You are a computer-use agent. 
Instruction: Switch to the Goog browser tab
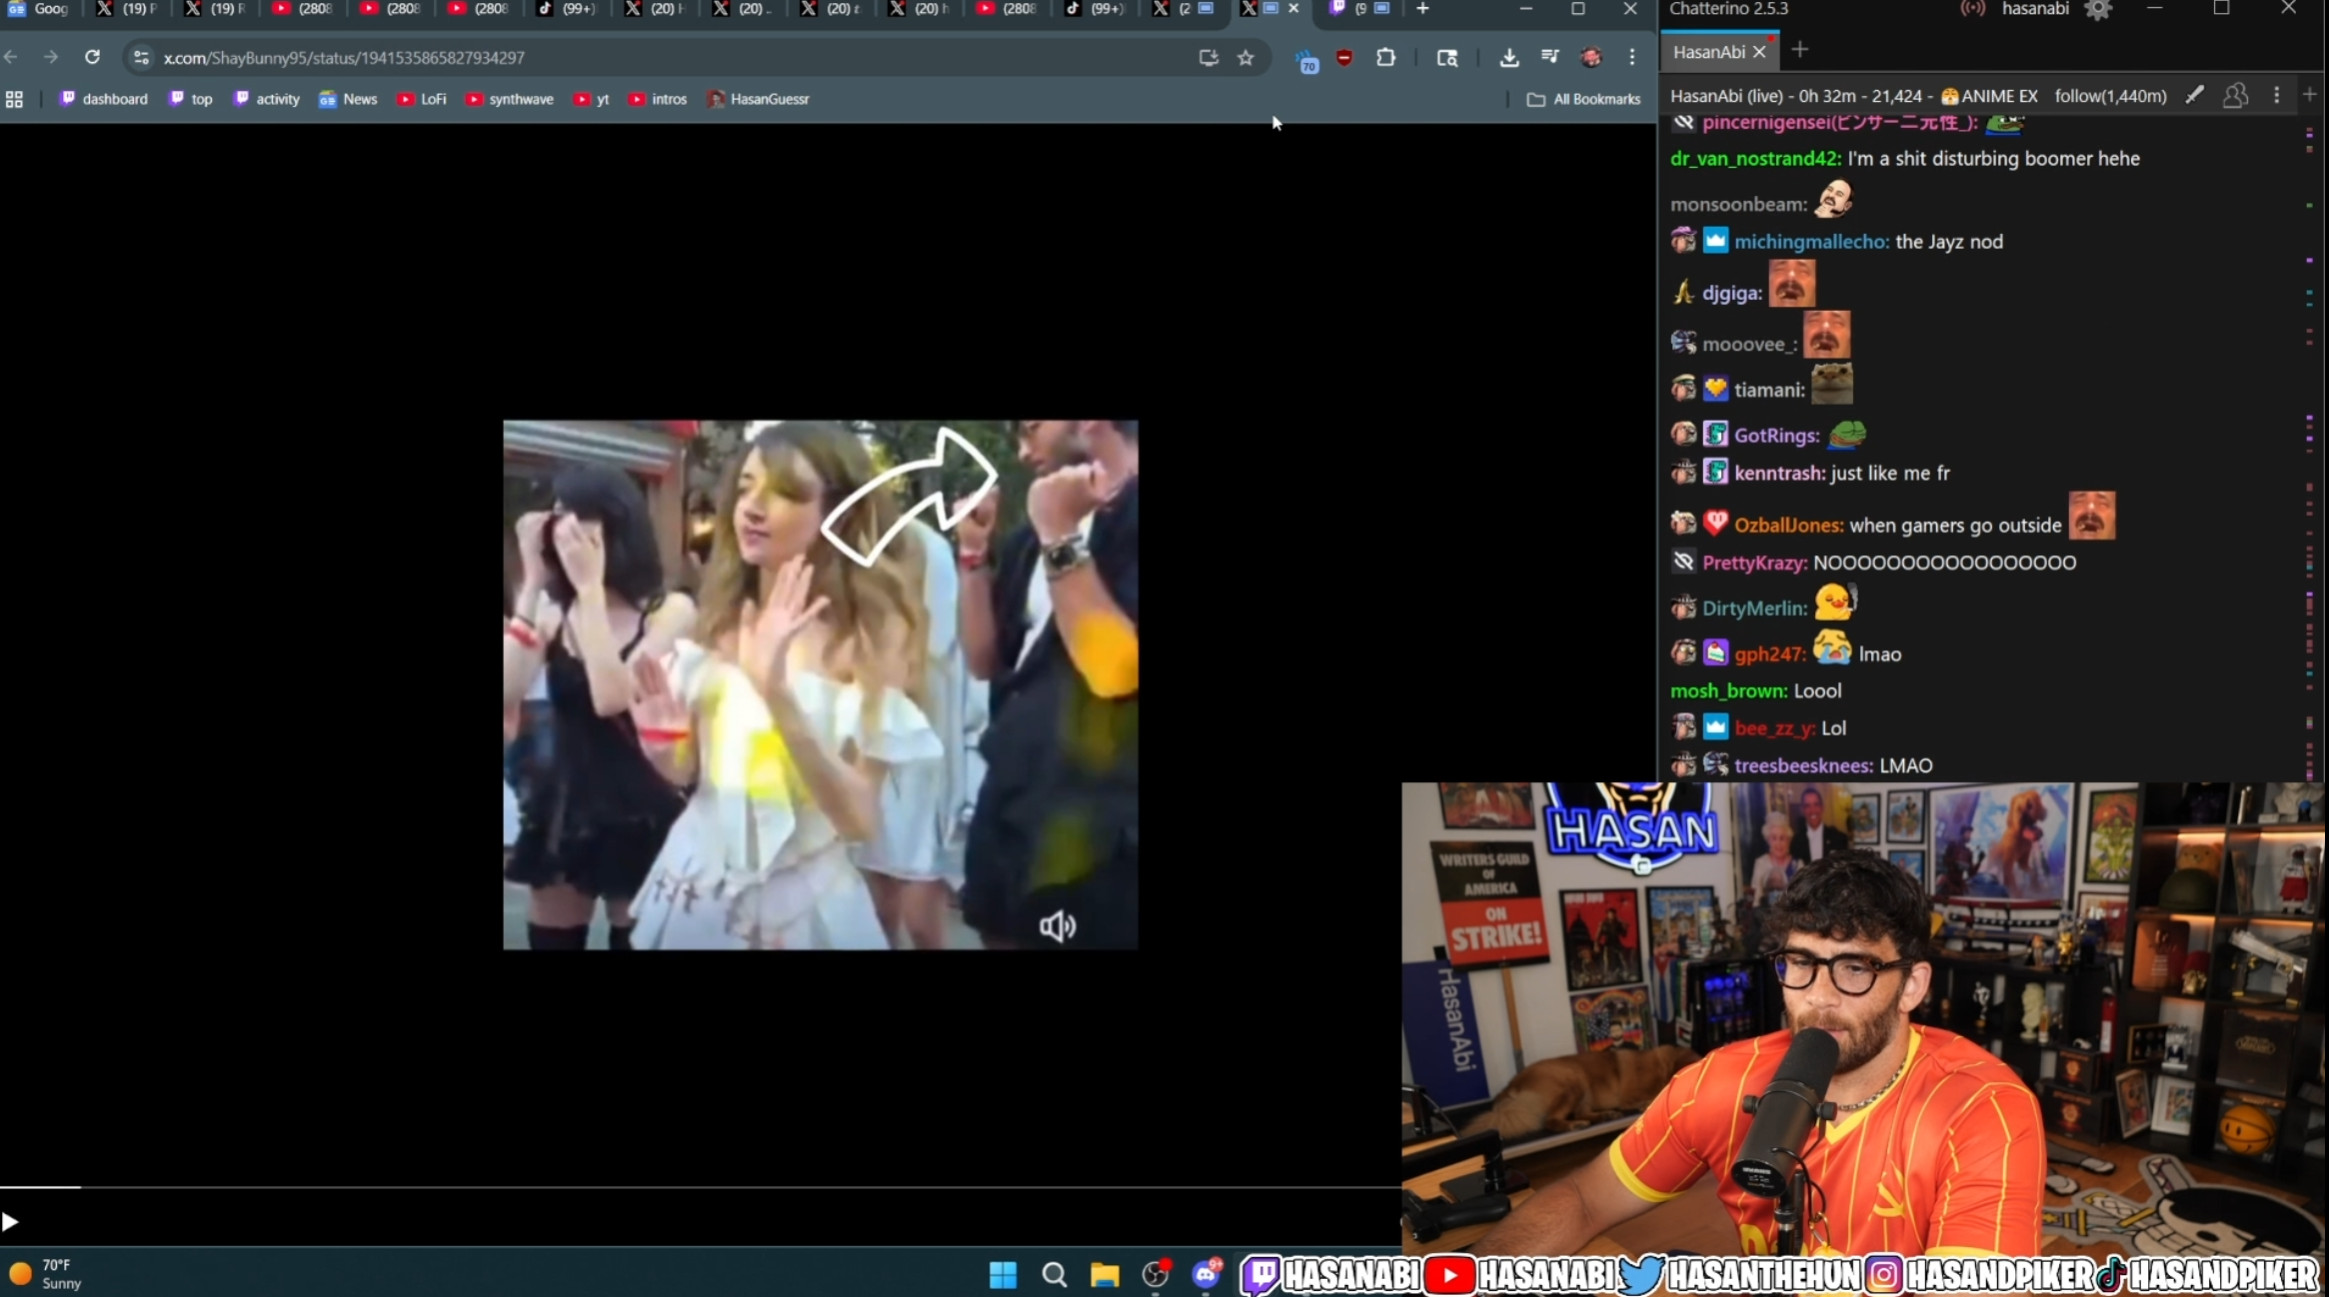40,9
